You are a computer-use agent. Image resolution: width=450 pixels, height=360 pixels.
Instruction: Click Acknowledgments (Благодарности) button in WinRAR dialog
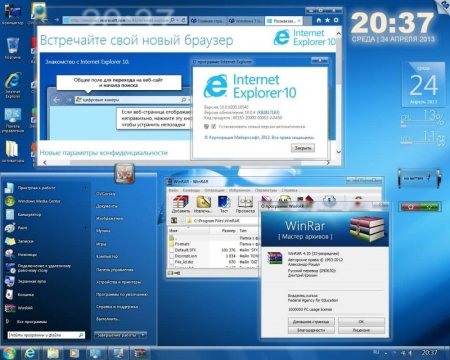tap(311, 330)
